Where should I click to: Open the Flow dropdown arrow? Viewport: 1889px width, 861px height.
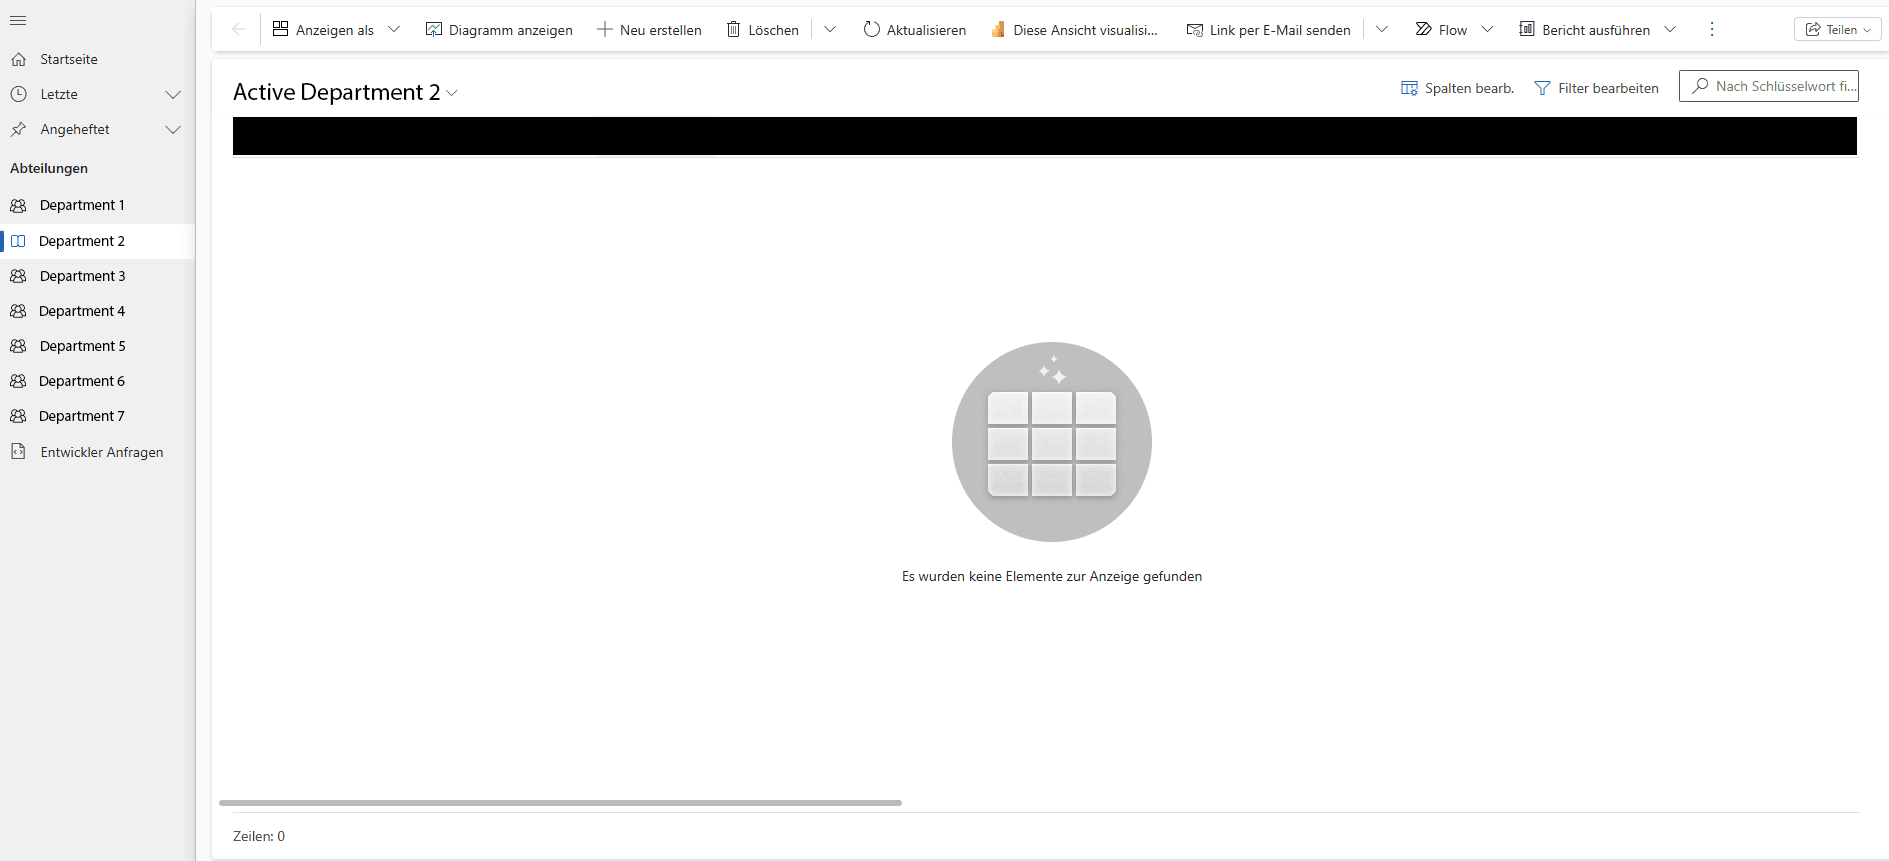[x=1487, y=30]
